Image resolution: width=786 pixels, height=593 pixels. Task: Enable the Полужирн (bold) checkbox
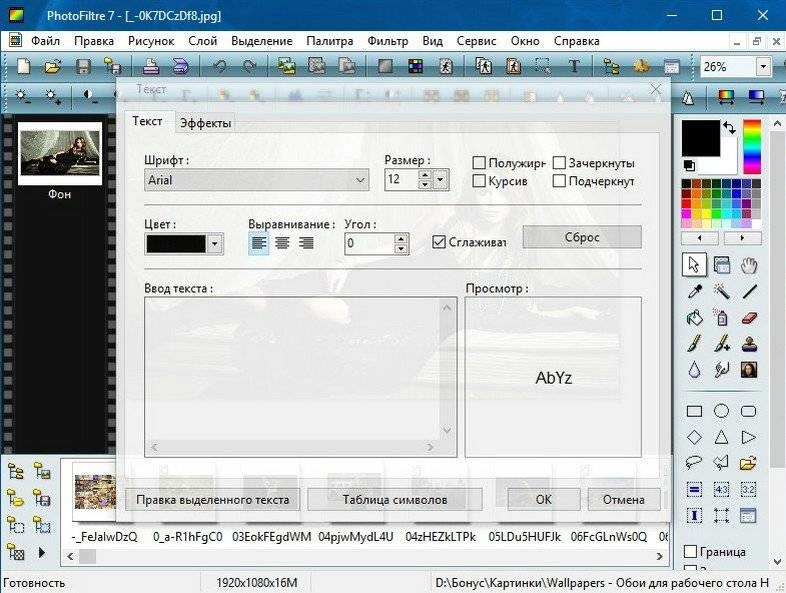pyautogui.click(x=479, y=163)
